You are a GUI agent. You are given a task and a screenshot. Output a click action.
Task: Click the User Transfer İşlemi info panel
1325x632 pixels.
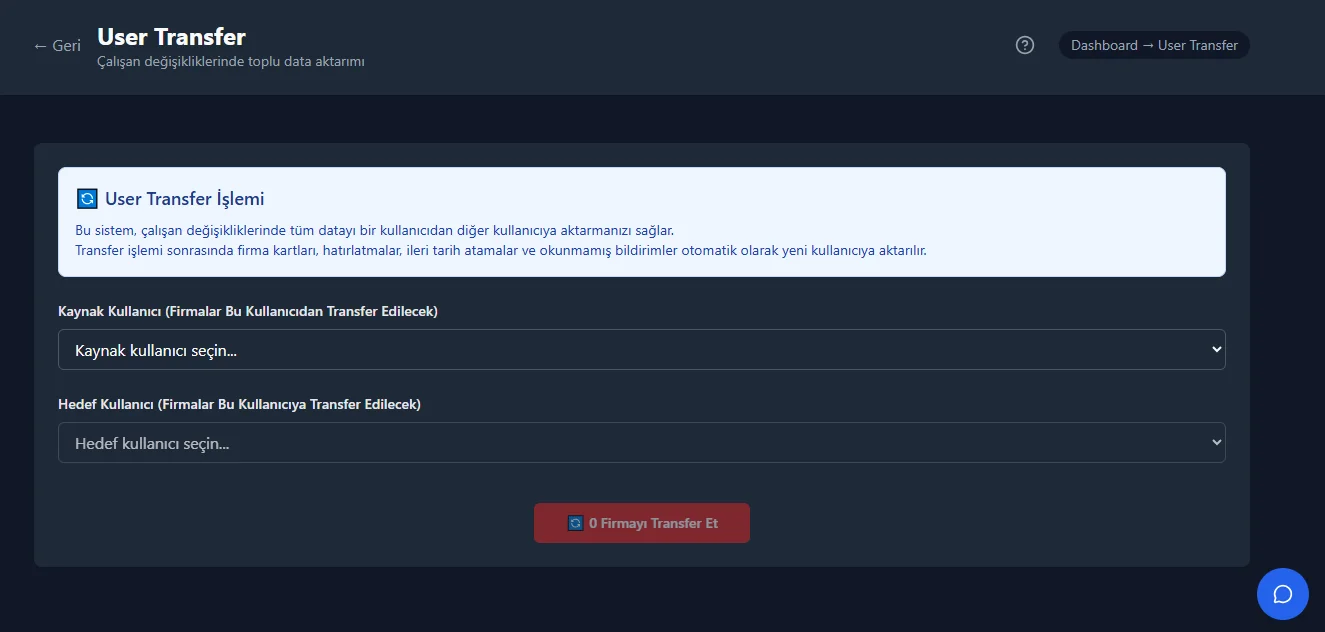click(641, 220)
